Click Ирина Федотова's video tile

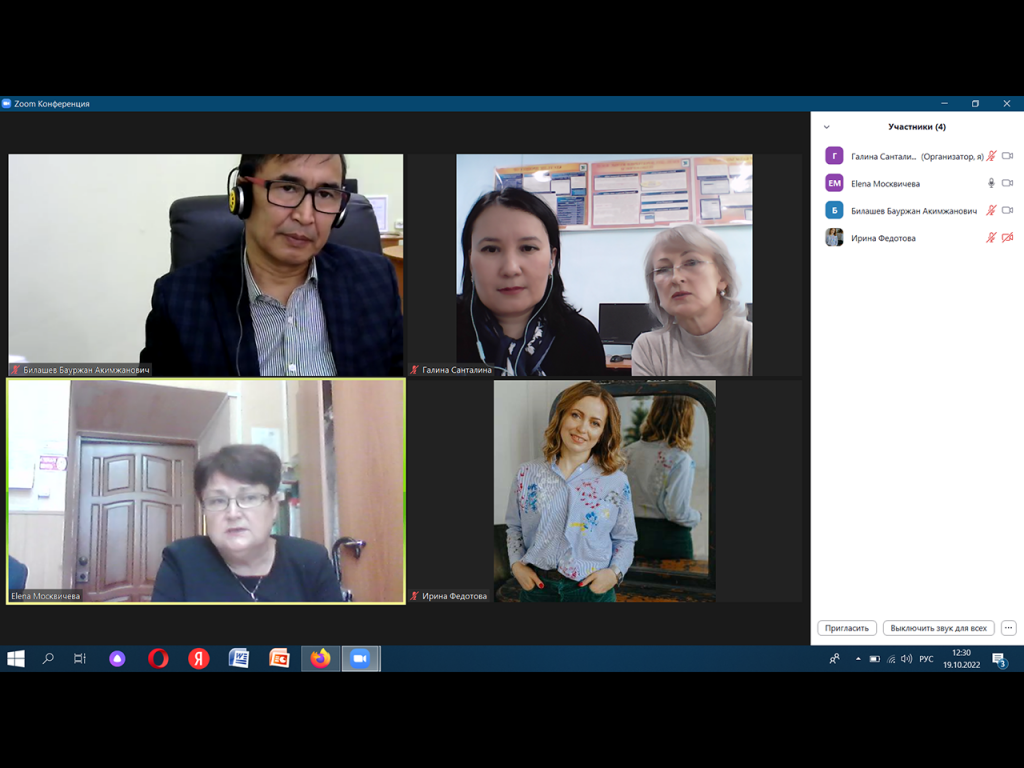coord(604,490)
